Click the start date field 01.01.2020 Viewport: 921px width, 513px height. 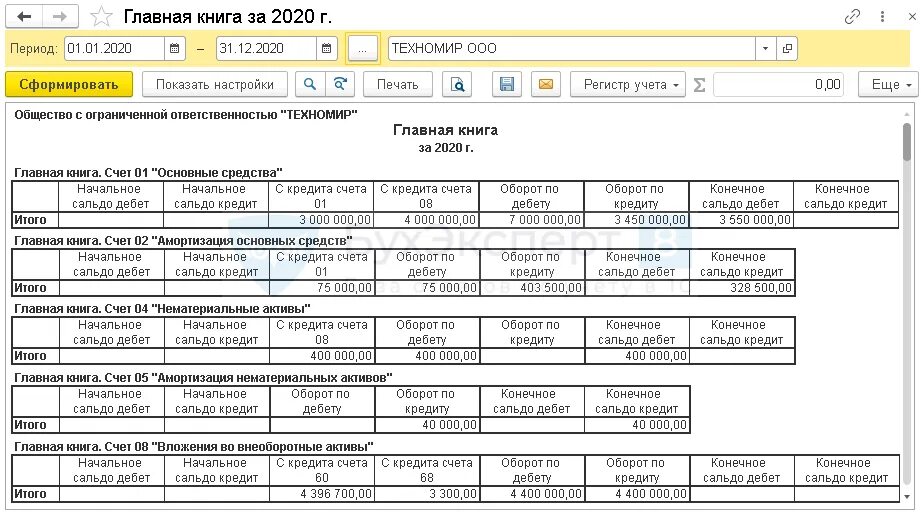coord(114,49)
